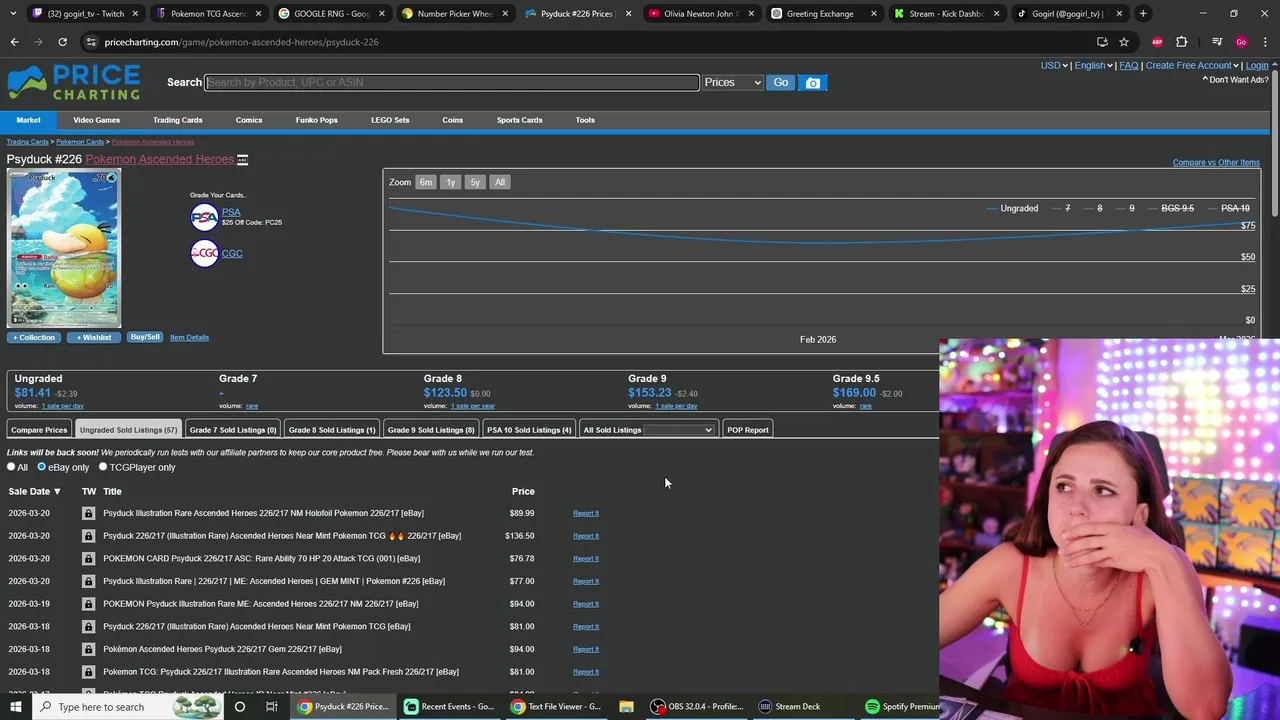Click the Psyduck card thumbnail
Screen dimensions: 1280x720
64,249
